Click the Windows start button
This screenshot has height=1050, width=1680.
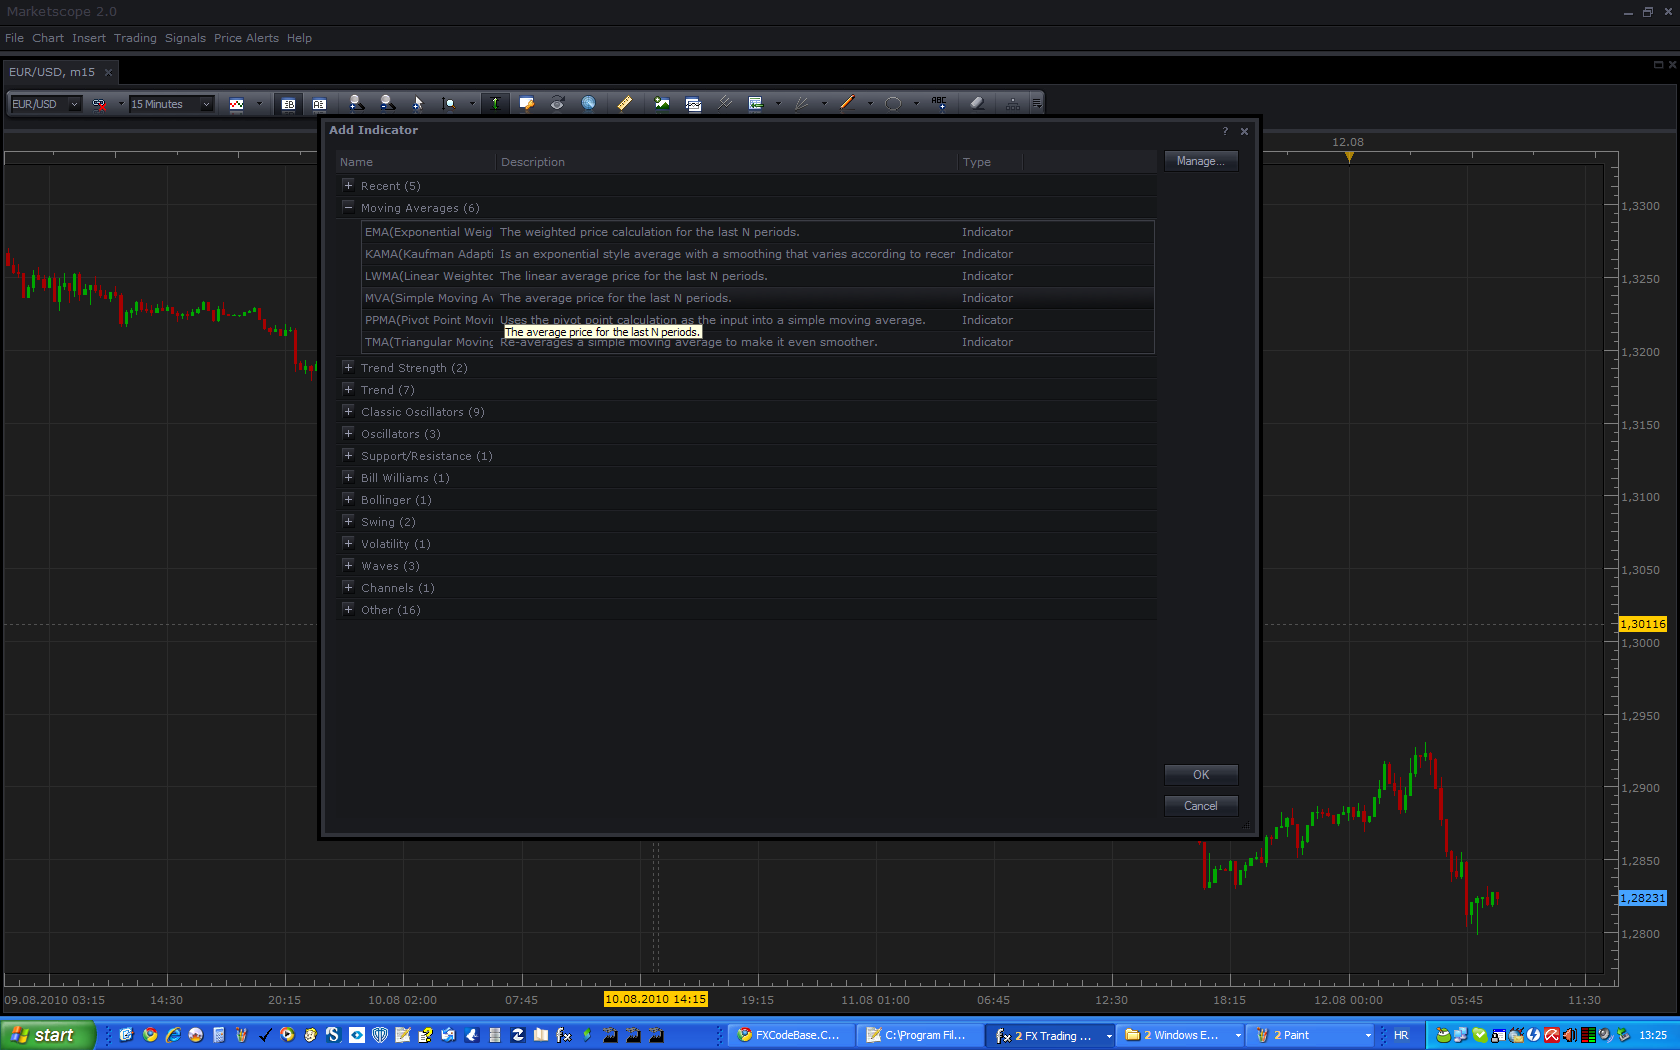47,1035
